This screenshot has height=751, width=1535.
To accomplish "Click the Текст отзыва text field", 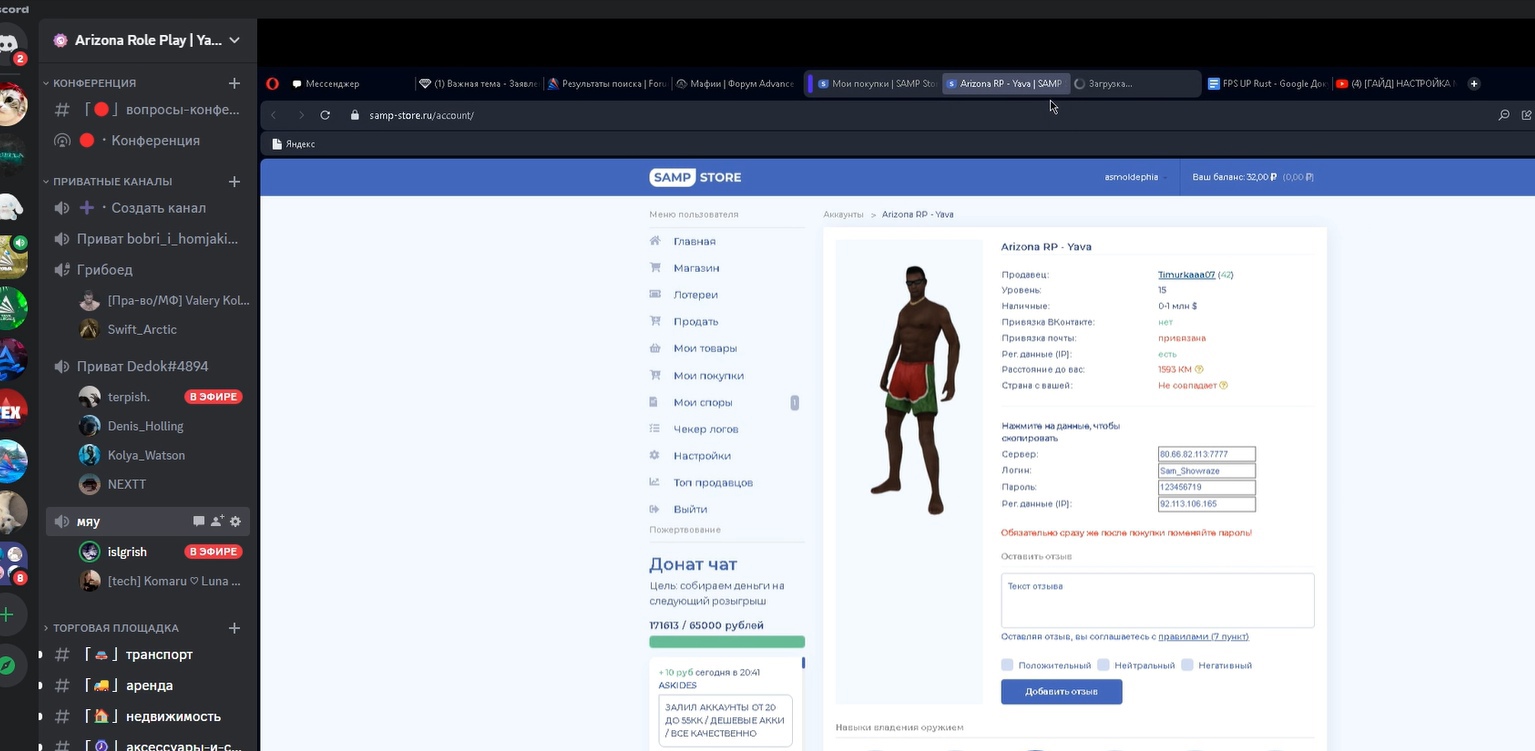I will tap(1157, 600).
